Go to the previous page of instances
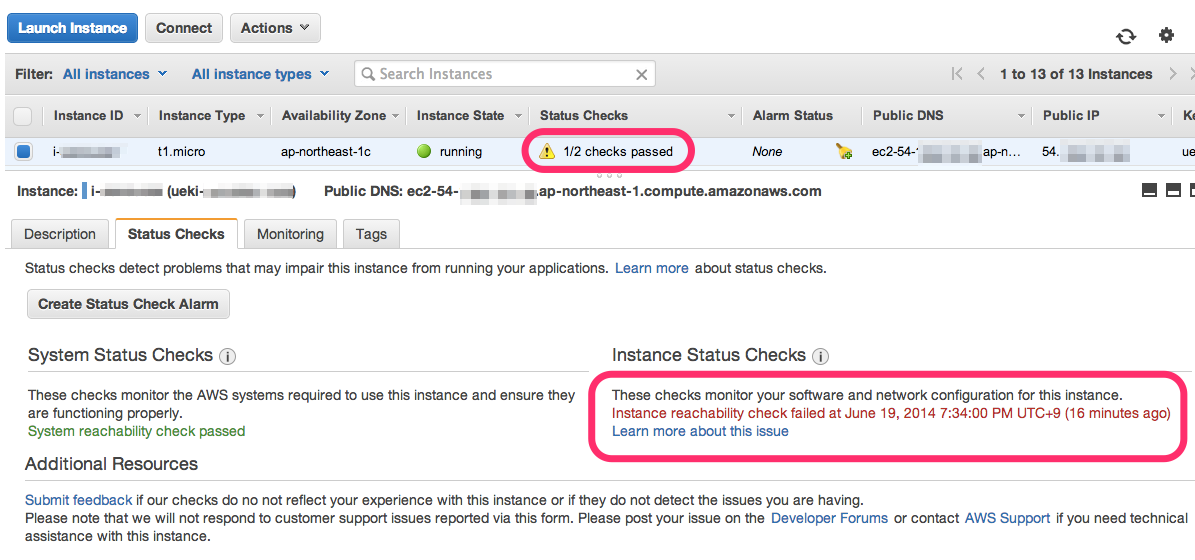This screenshot has height=560, width=1195. [x=981, y=74]
